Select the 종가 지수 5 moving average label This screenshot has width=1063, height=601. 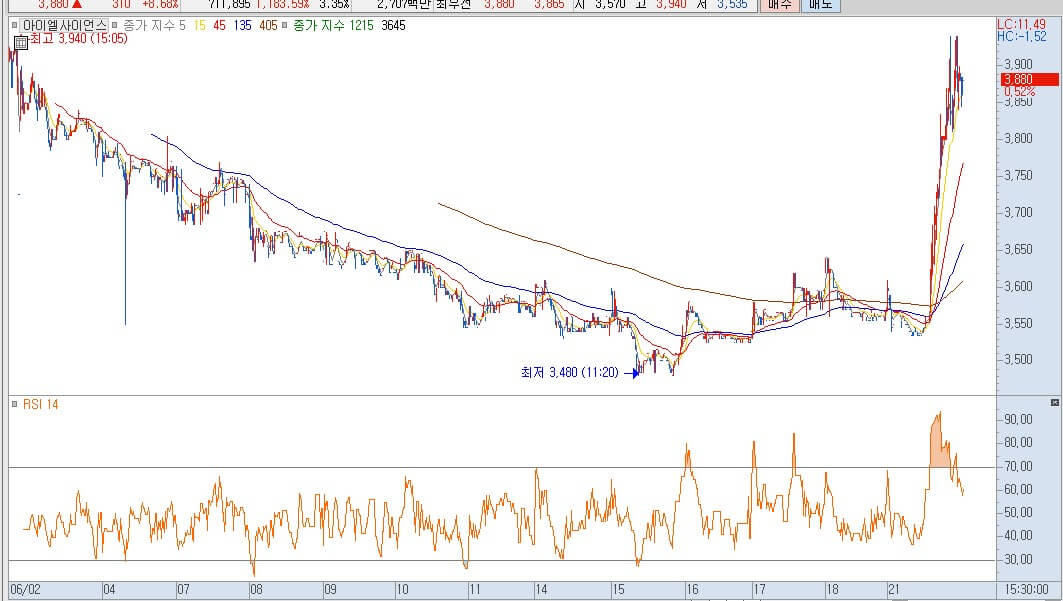pos(154,25)
